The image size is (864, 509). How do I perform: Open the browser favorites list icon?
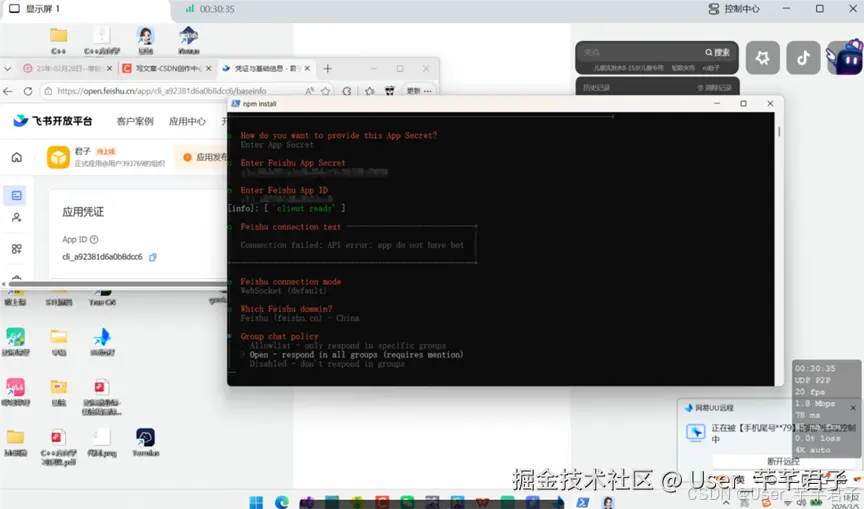369,91
